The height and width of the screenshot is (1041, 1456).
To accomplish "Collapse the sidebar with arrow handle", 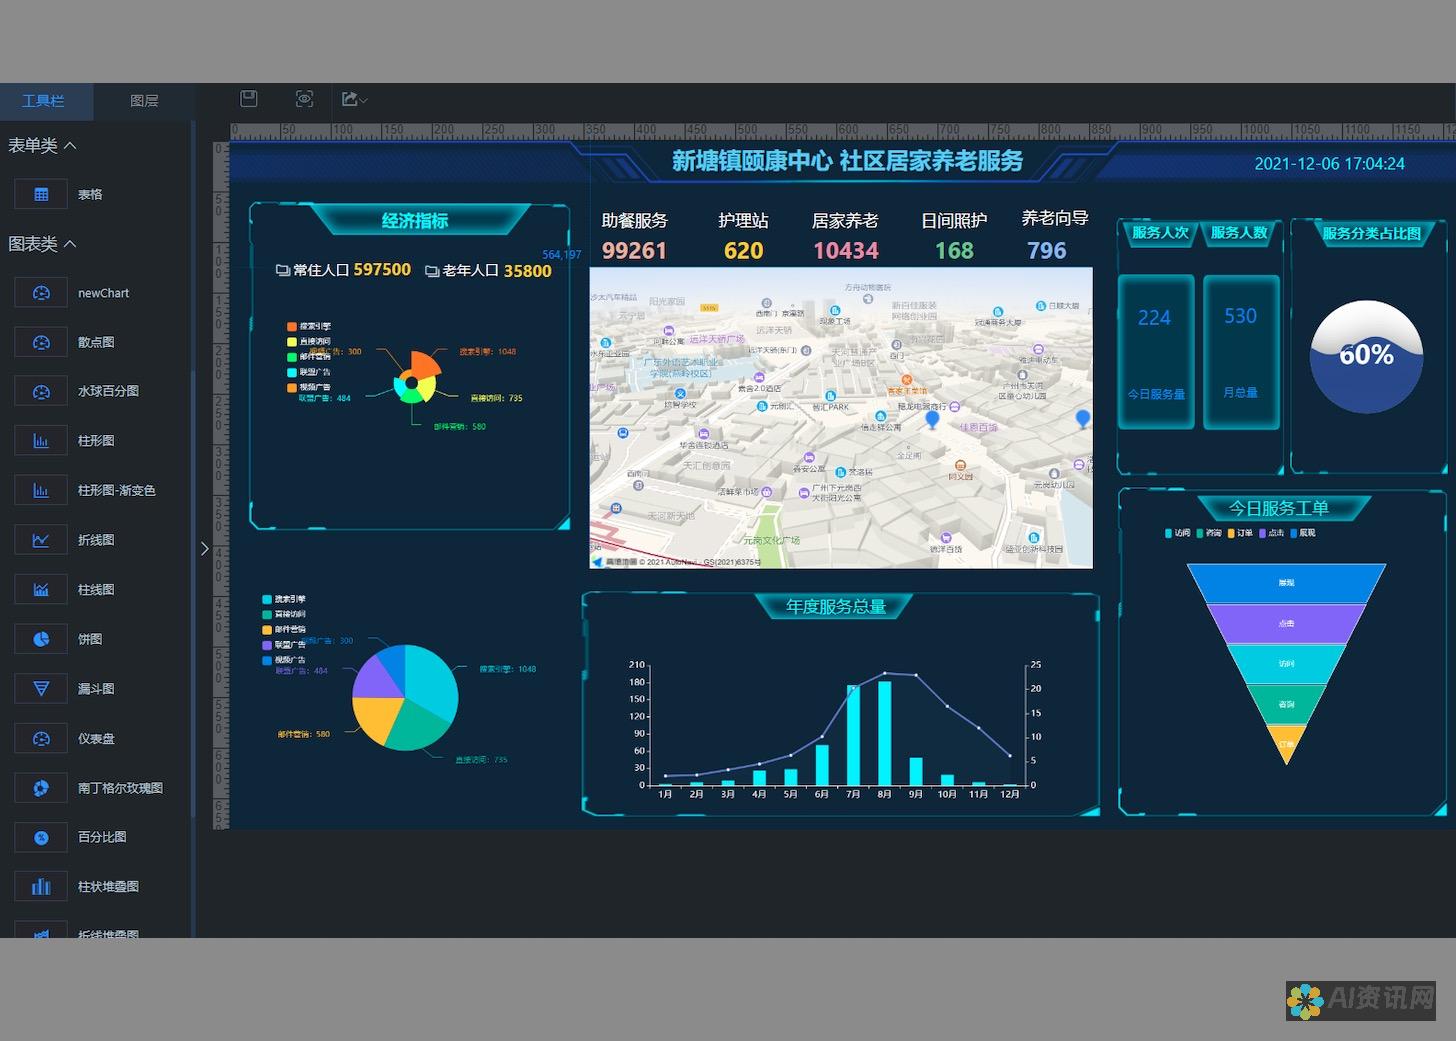I will 204,549.
